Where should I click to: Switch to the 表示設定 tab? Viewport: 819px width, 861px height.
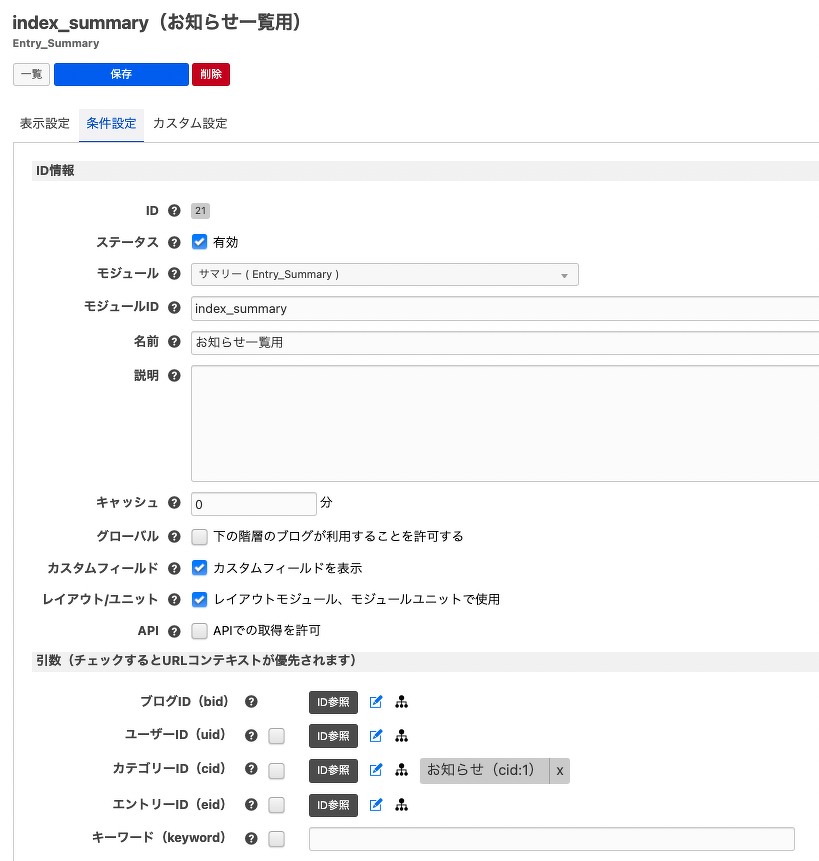click(x=45, y=124)
